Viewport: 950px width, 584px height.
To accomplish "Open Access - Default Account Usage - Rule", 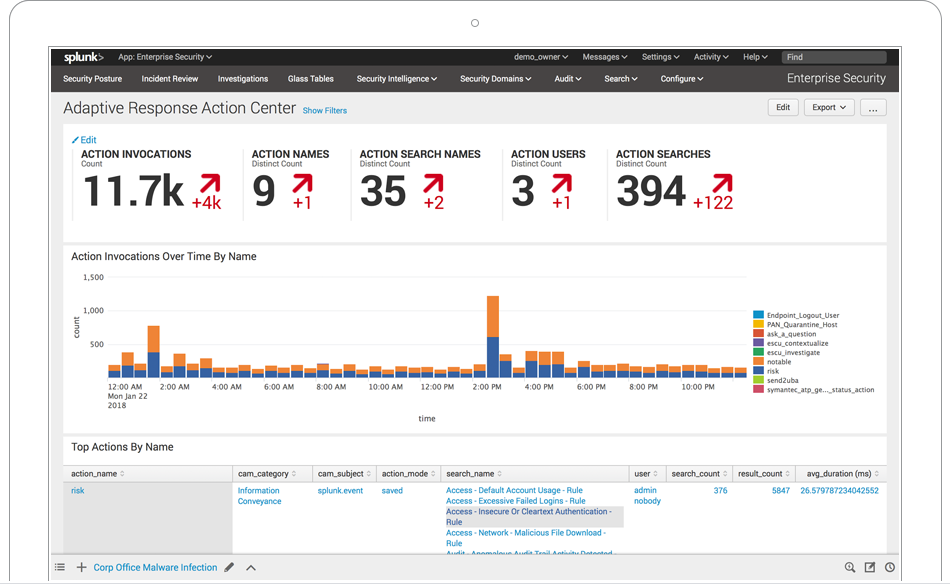I will [514, 490].
